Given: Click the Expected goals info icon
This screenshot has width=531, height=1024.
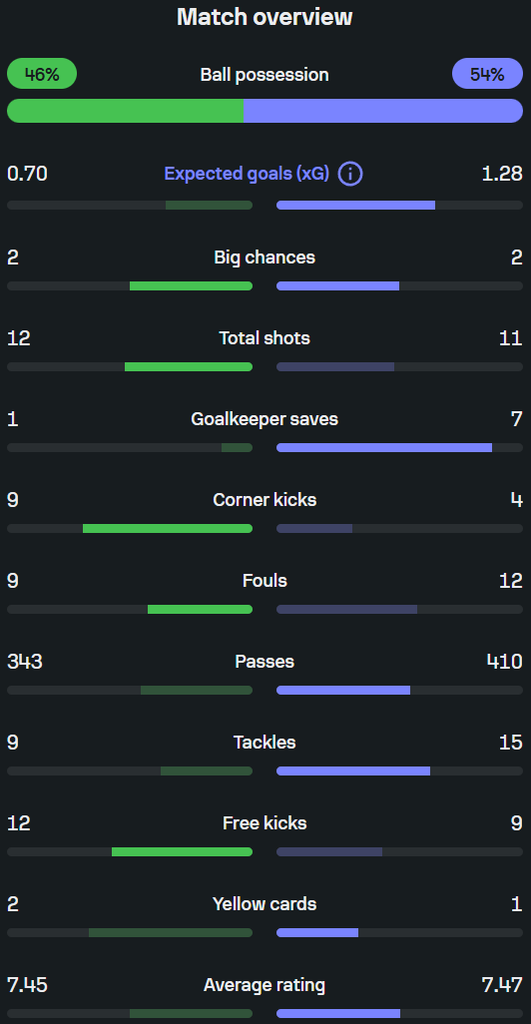Looking at the screenshot, I should click(350, 174).
